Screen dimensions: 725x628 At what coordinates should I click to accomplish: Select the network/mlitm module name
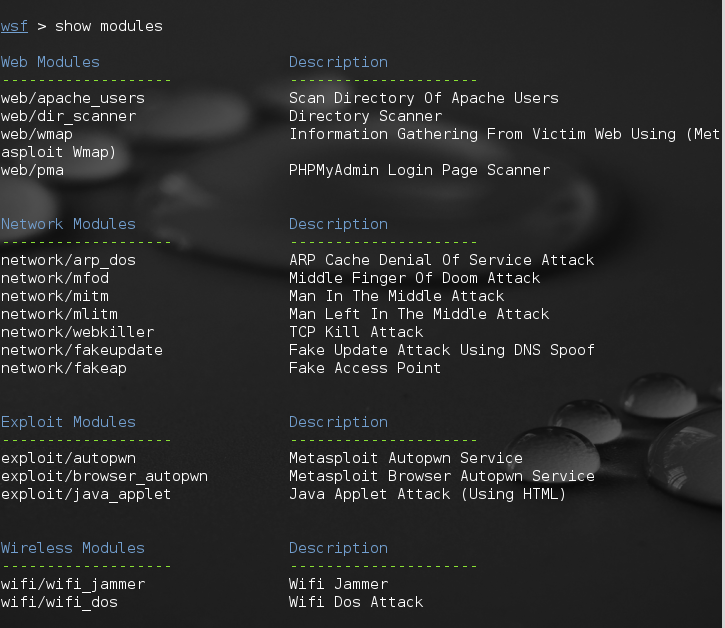[59, 314]
